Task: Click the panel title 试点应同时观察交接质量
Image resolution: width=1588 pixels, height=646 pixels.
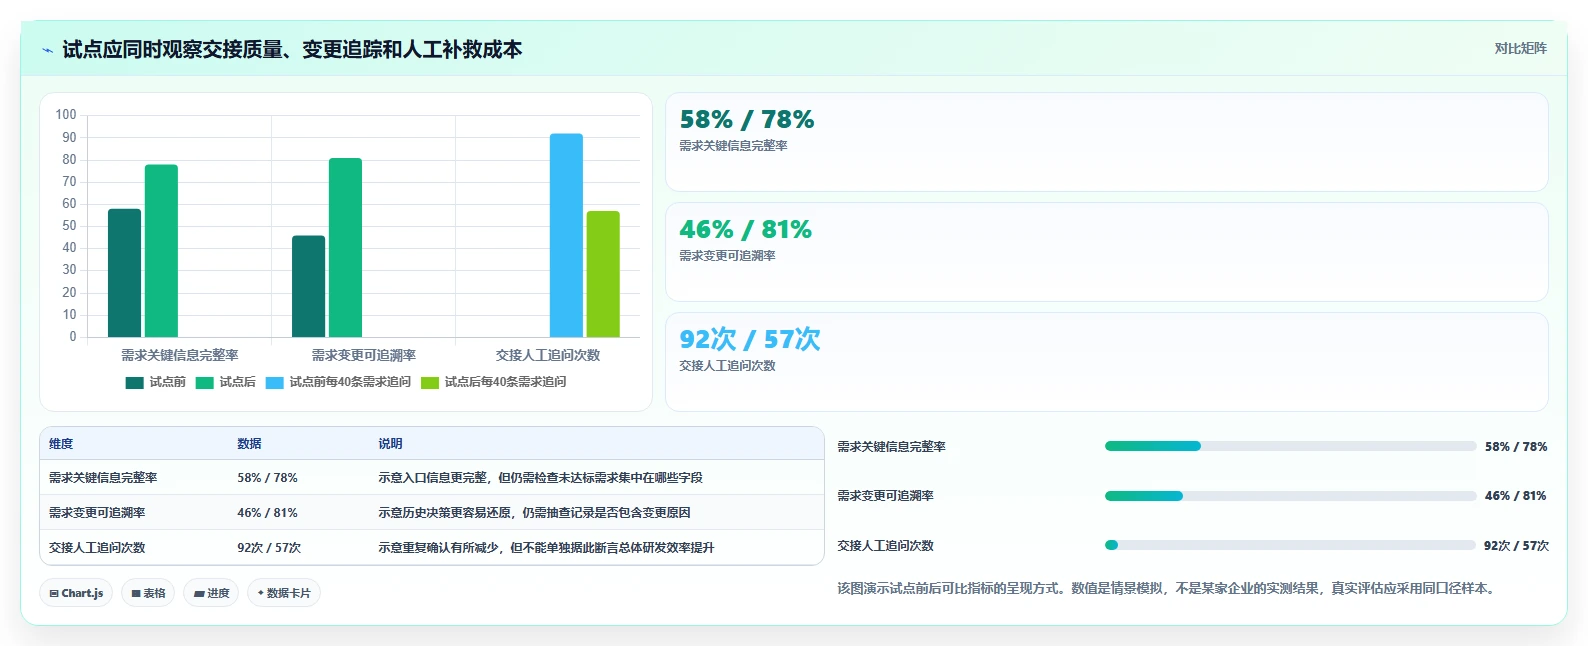Action: coord(292,50)
